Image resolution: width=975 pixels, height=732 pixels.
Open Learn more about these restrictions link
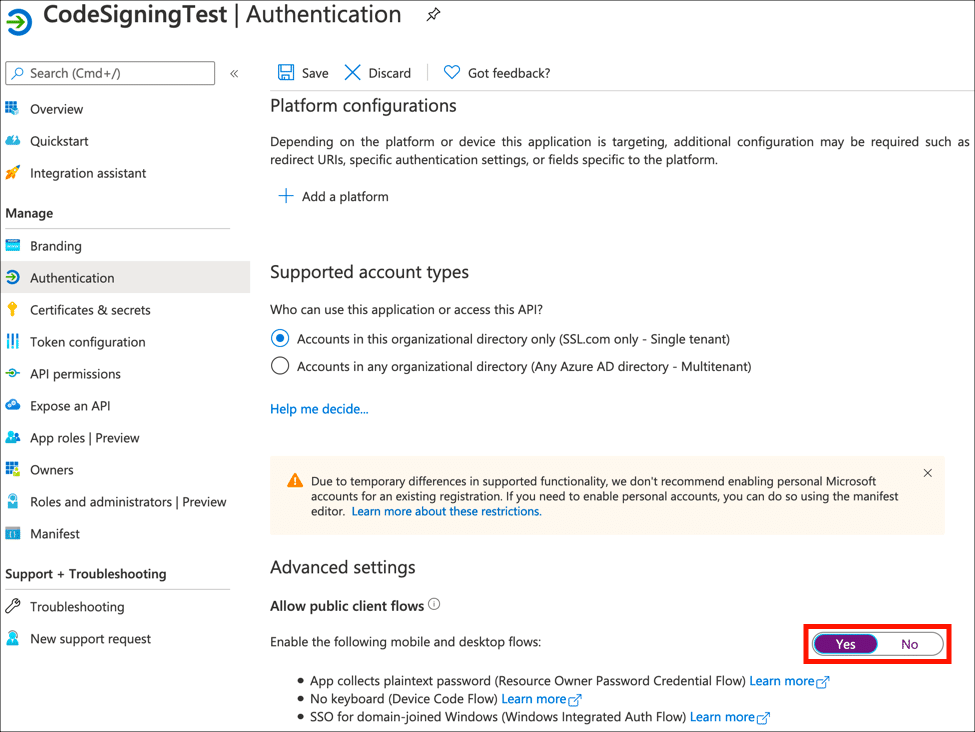click(x=446, y=511)
